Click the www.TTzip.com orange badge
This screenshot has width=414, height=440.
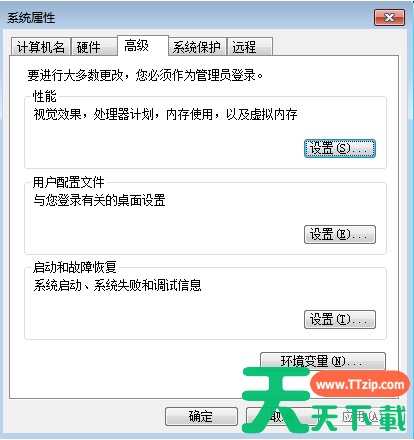pos(359,384)
